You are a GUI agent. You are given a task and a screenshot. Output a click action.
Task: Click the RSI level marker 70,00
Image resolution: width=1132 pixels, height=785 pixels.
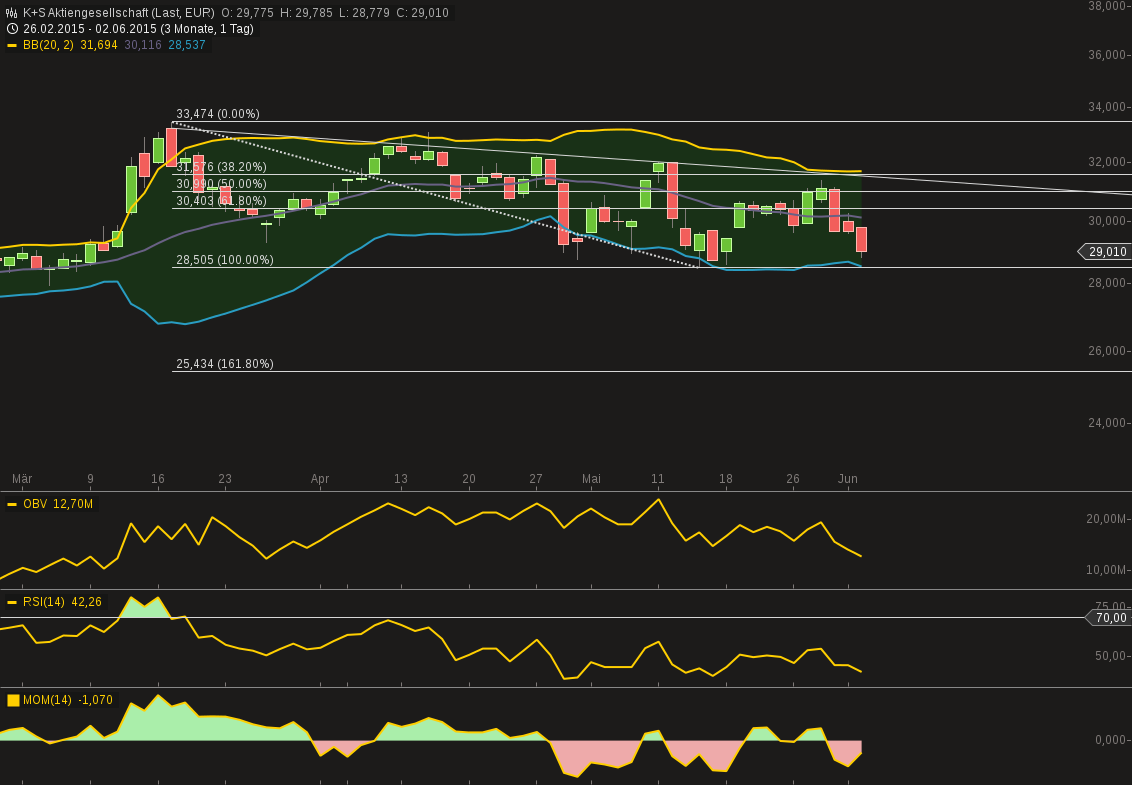click(1107, 617)
